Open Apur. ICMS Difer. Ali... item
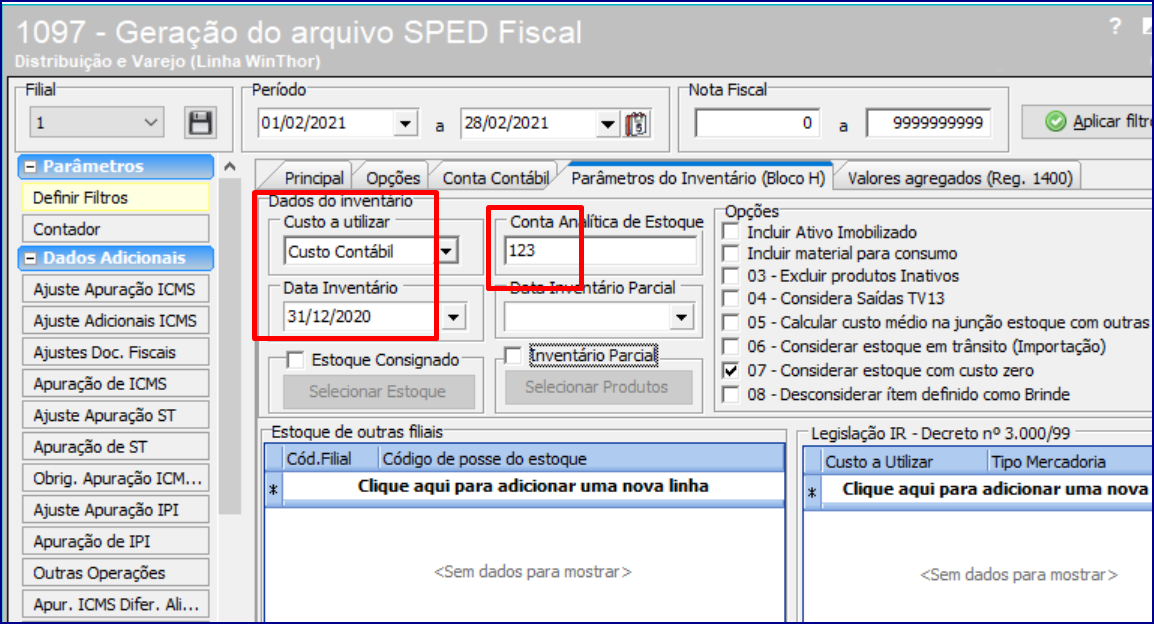Screen dimensions: 1154x624 [116, 605]
